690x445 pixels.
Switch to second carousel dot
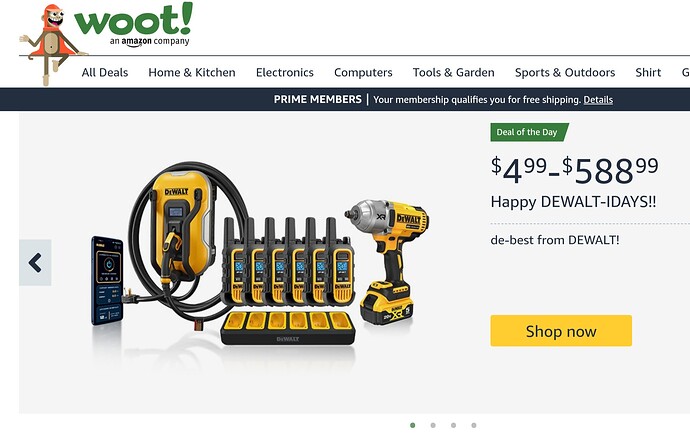pyautogui.click(x=433, y=425)
